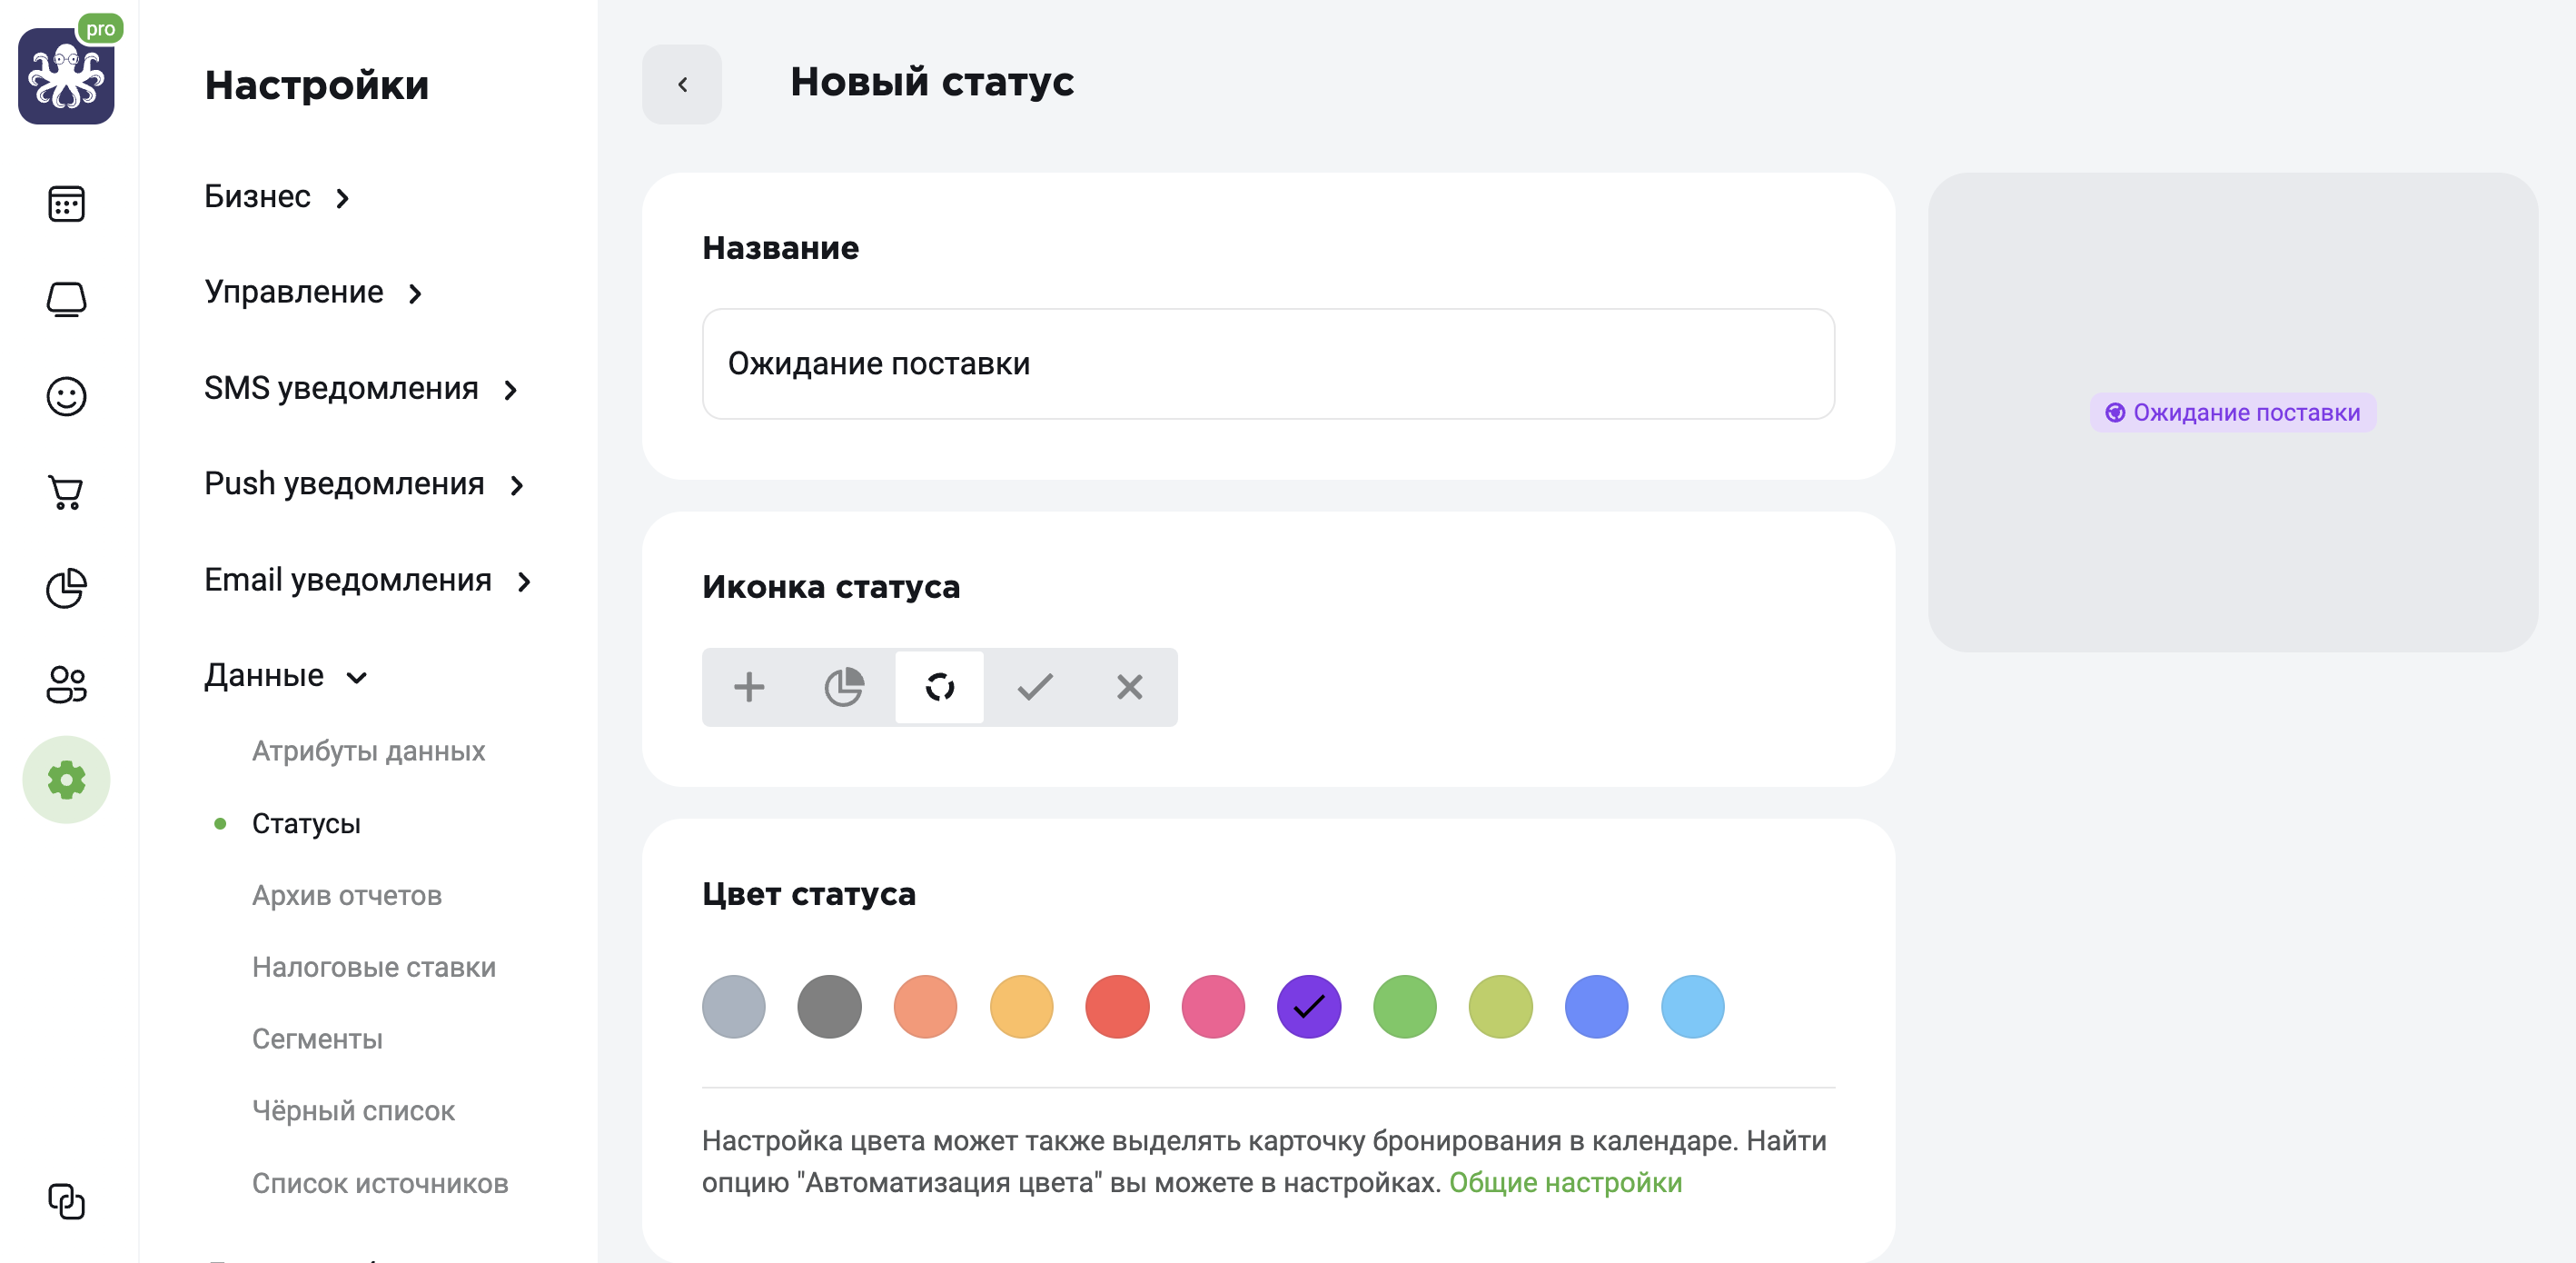
Task: Open the settings gear sidebar icon
Action: [x=66, y=780]
